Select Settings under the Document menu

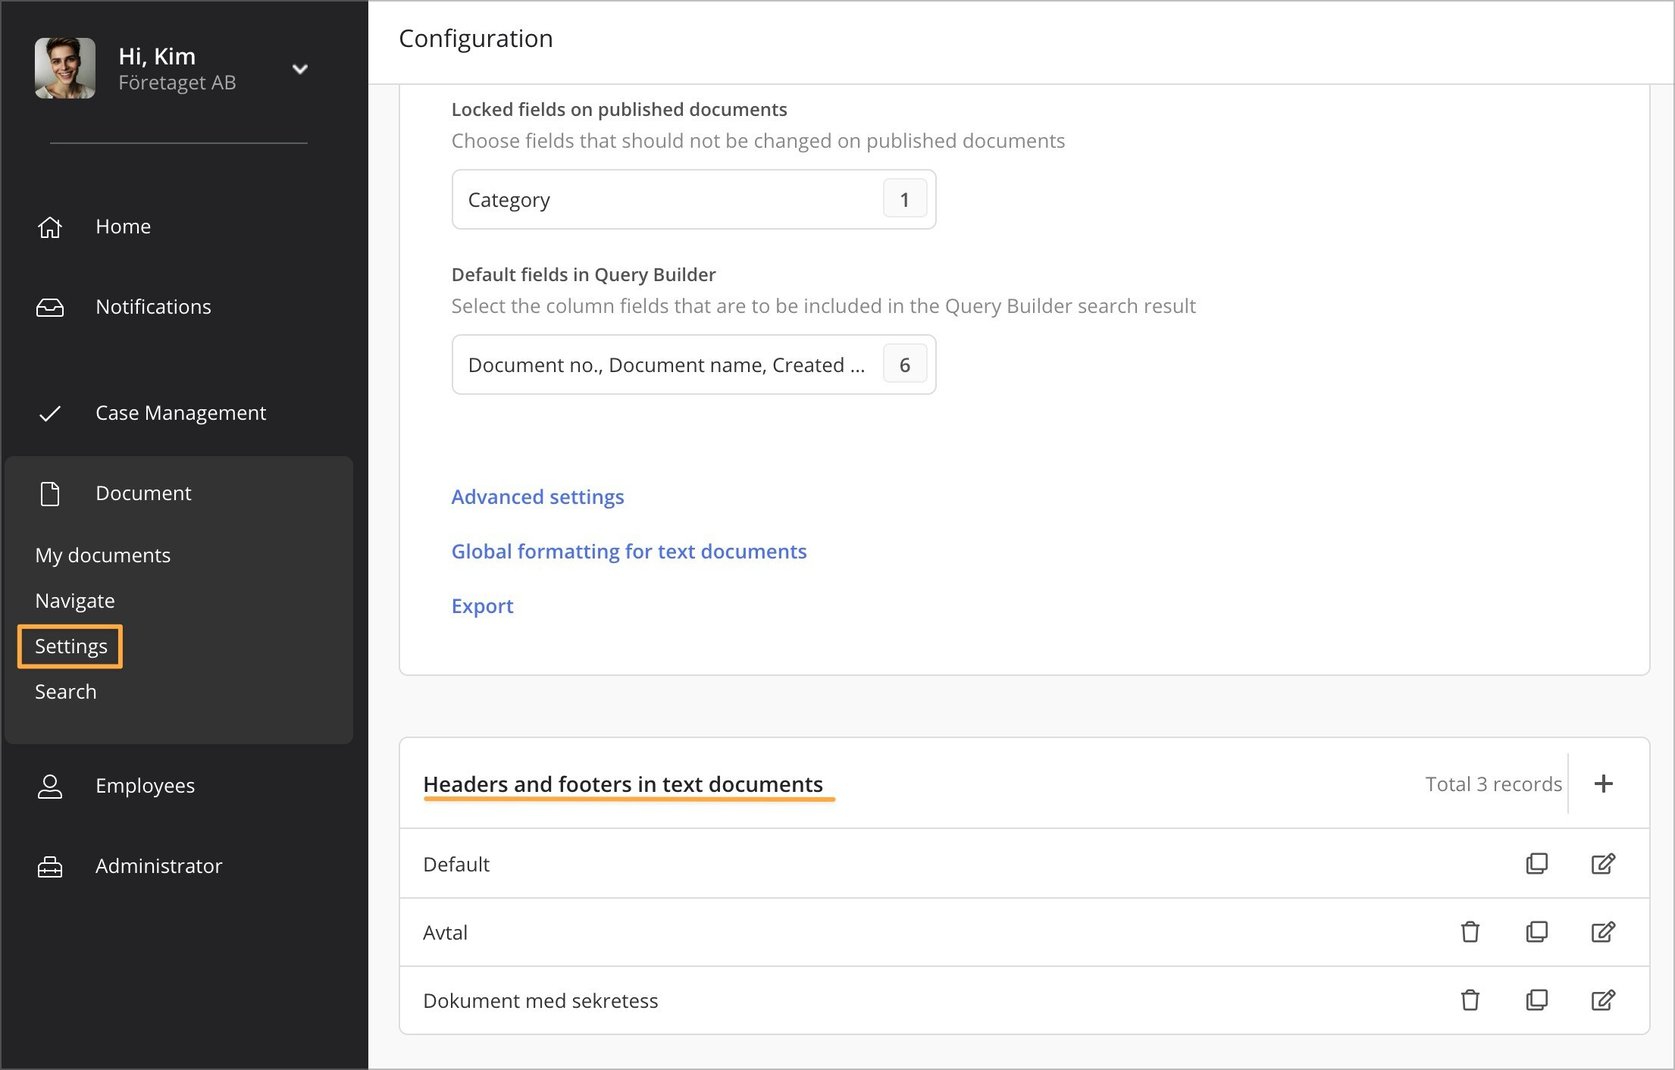click(x=70, y=646)
